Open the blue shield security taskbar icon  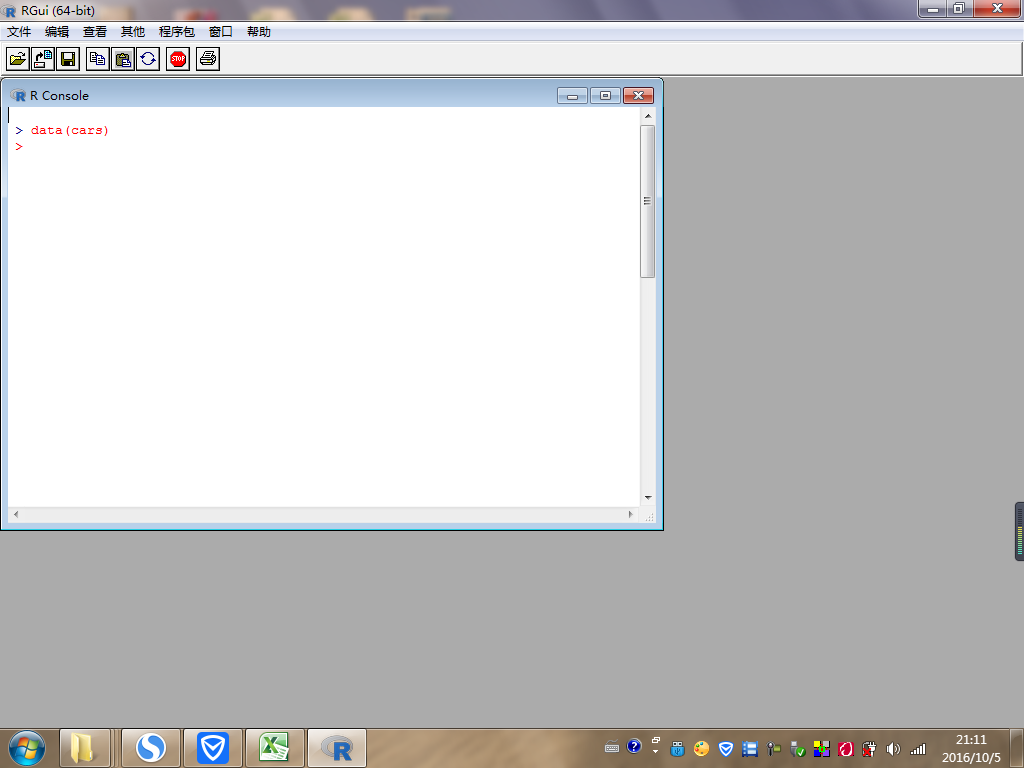pyautogui.click(x=213, y=748)
